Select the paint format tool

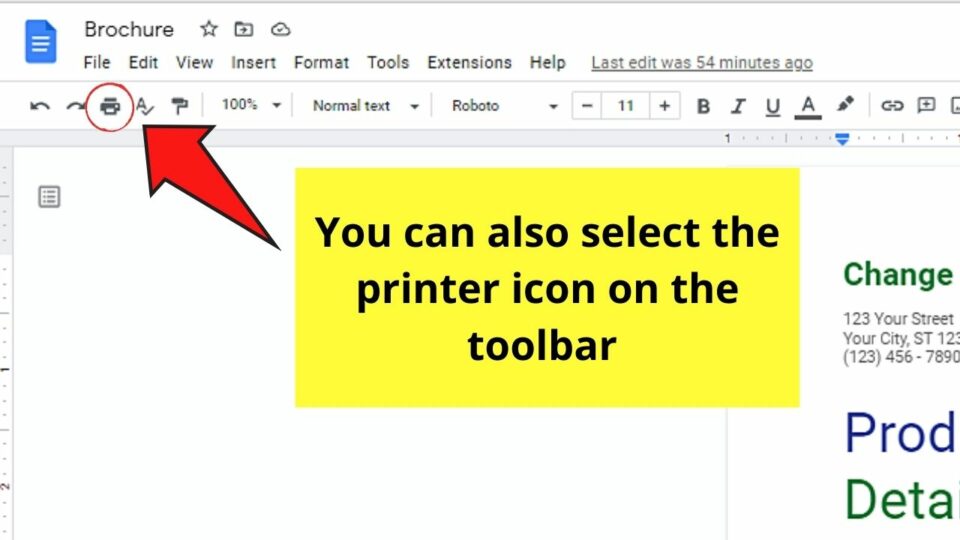pos(179,106)
